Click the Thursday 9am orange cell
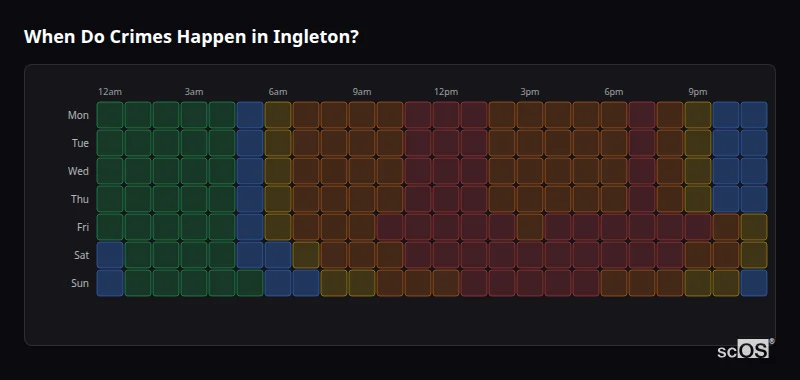Screen dimensions: 800x380 362,199
